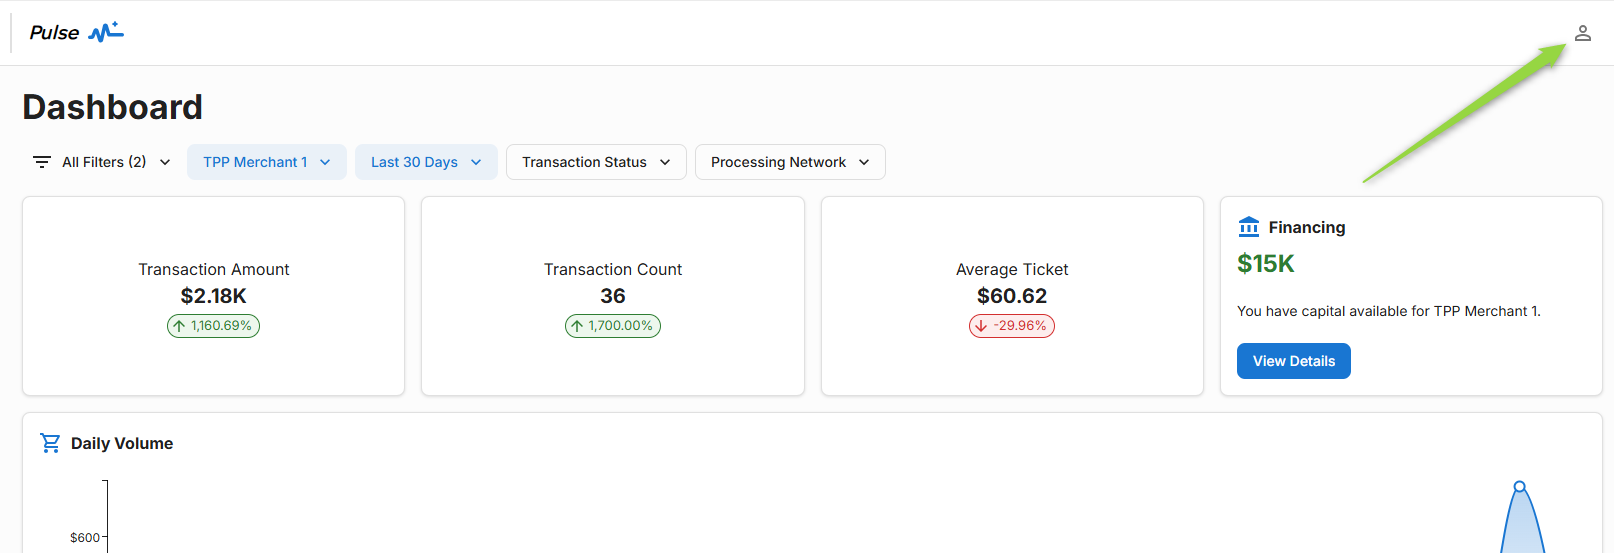Change the Last 30 Days range
This screenshot has height=553, width=1614.
[426, 162]
